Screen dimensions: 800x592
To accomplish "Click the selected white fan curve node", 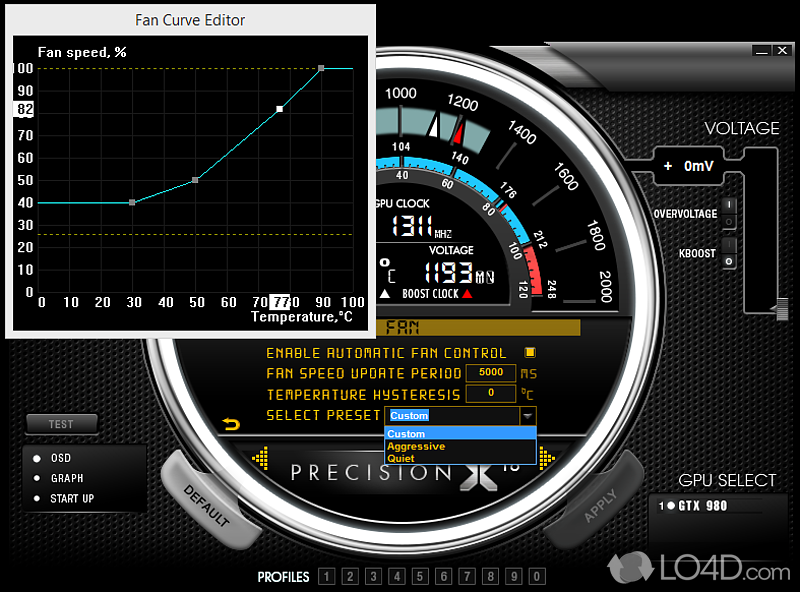I will click(280, 109).
